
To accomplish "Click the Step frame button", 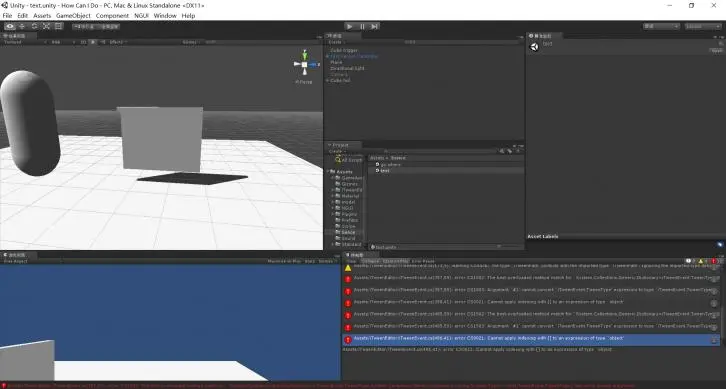I will click(374, 26).
